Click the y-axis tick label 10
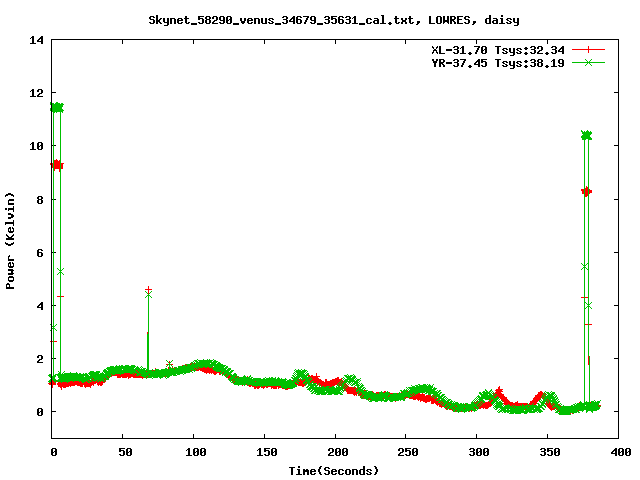This screenshot has width=640, height=480. tap(36, 146)
